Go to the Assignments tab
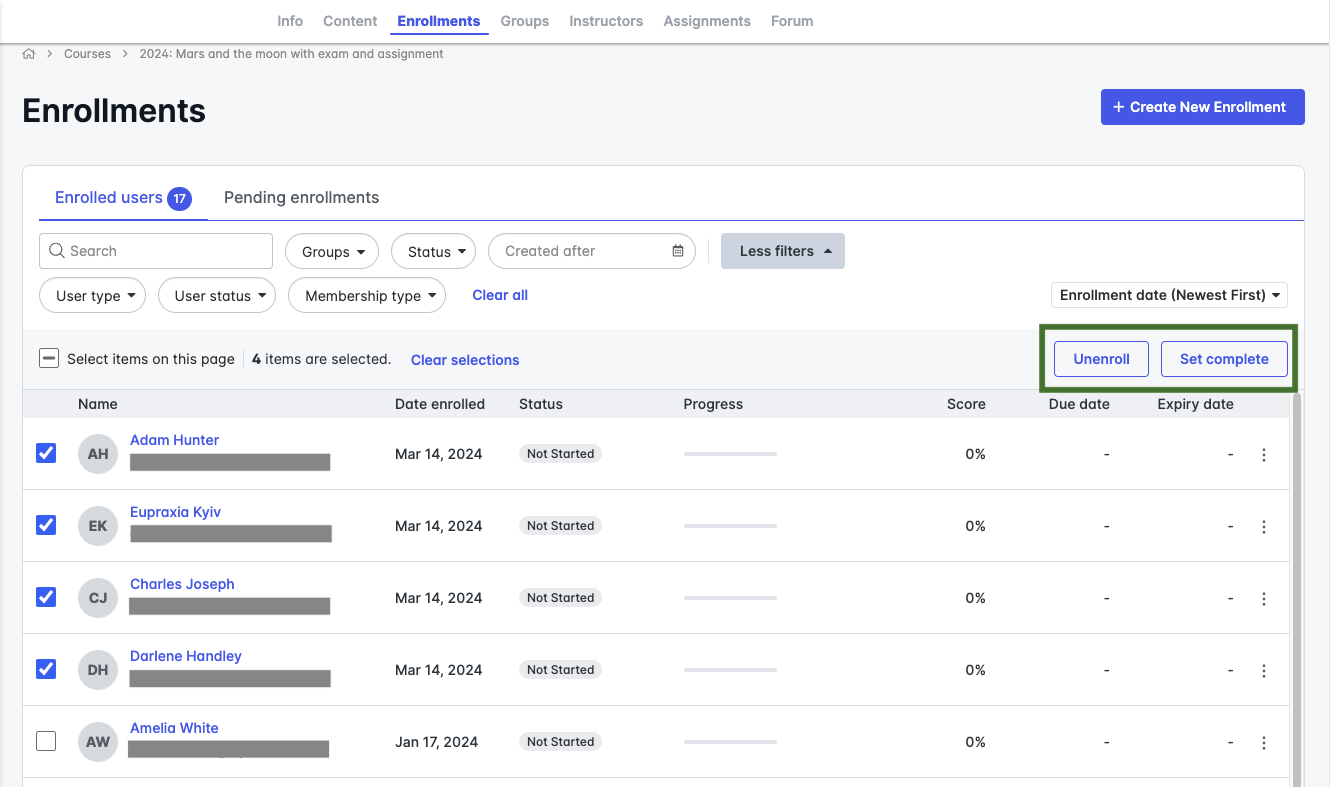1330x787 pixels. 706,21
